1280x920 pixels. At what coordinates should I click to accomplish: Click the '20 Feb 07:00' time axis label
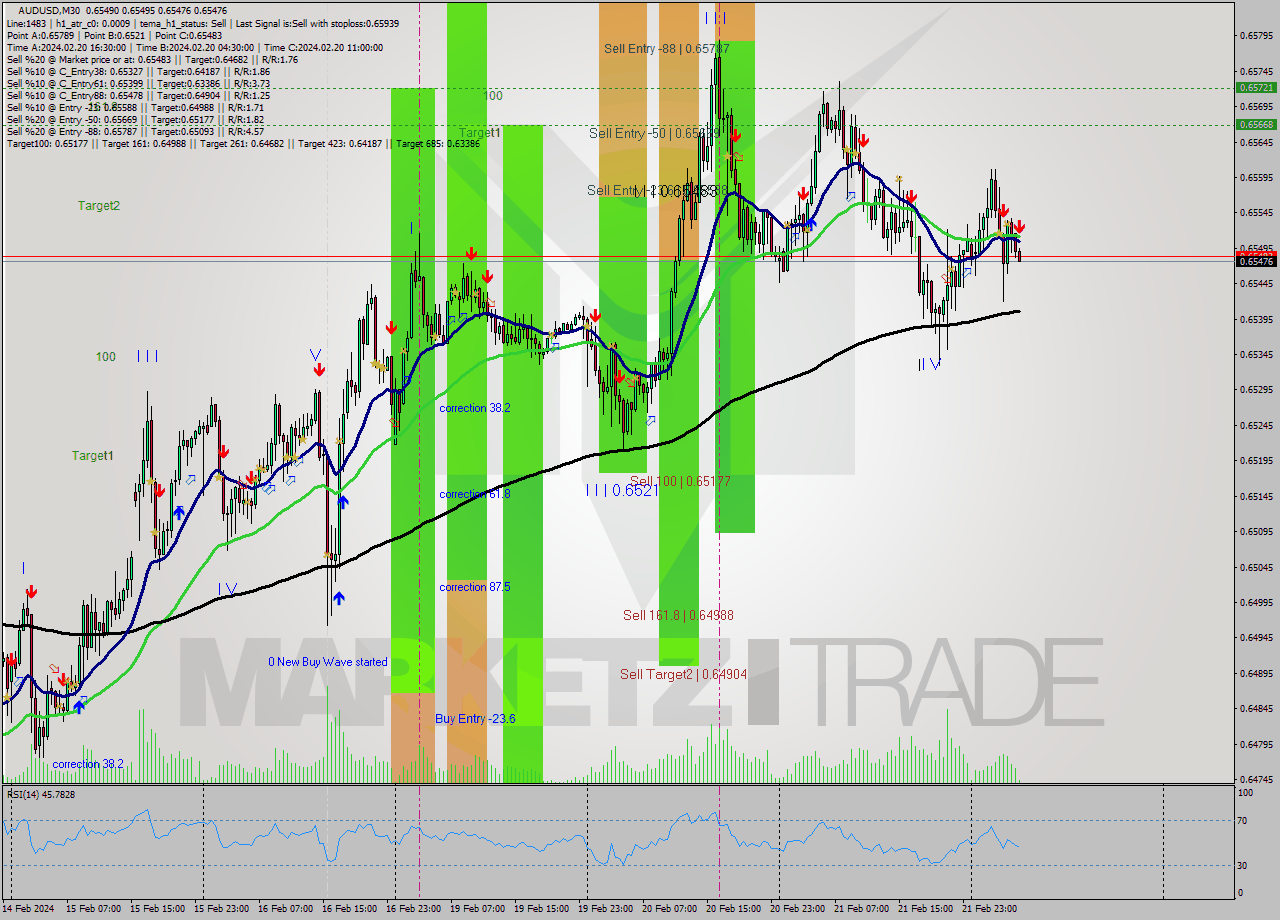point(668,909)
